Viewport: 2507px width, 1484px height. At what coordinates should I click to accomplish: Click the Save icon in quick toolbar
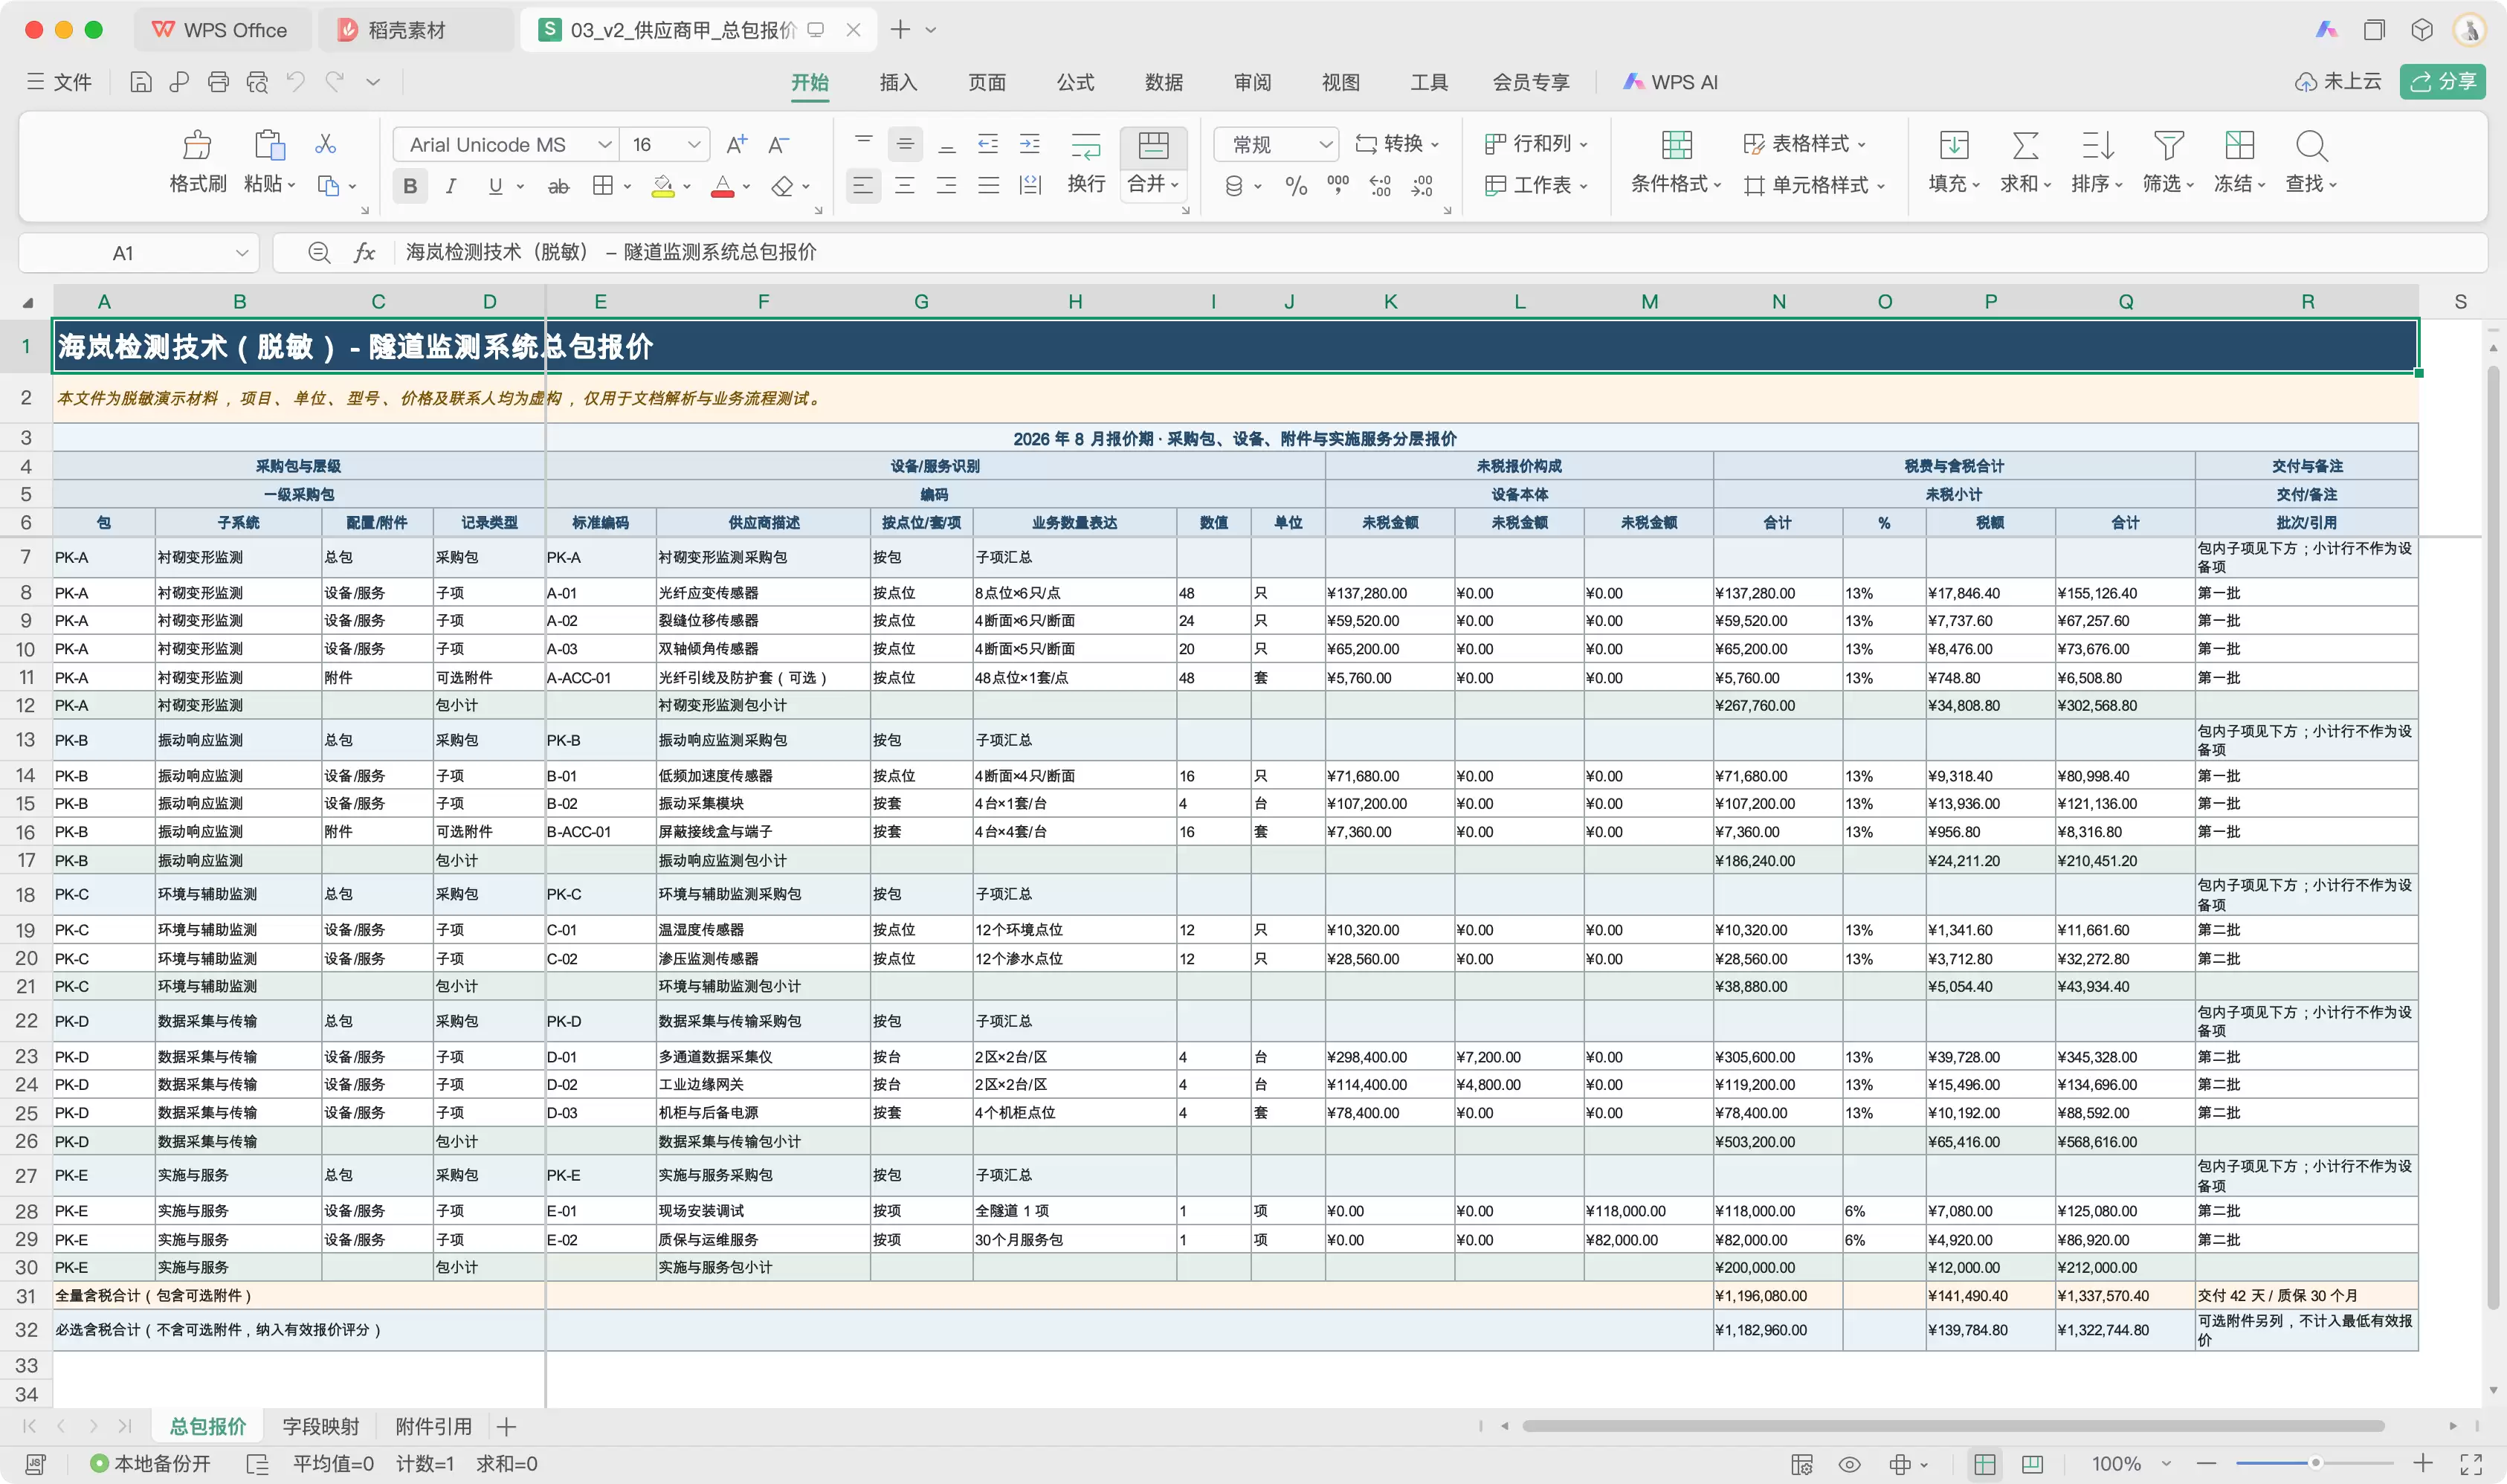tap(141, 82)
